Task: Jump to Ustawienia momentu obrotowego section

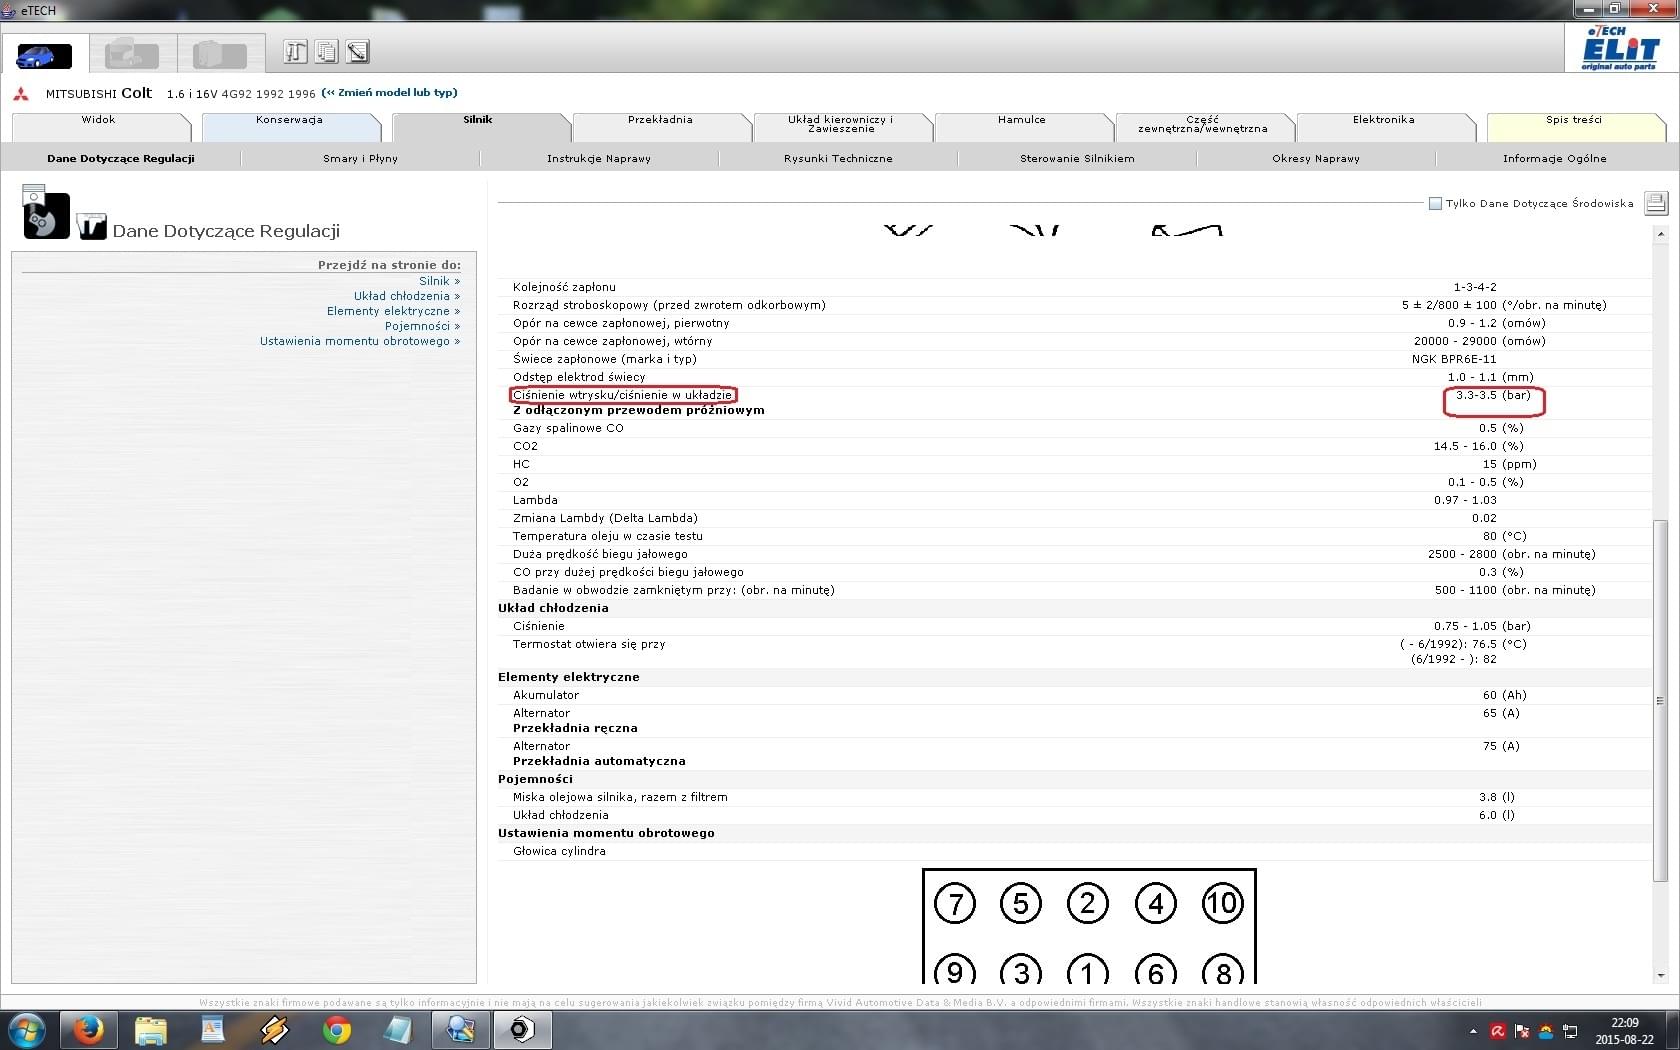Action: tap(358, 341)
